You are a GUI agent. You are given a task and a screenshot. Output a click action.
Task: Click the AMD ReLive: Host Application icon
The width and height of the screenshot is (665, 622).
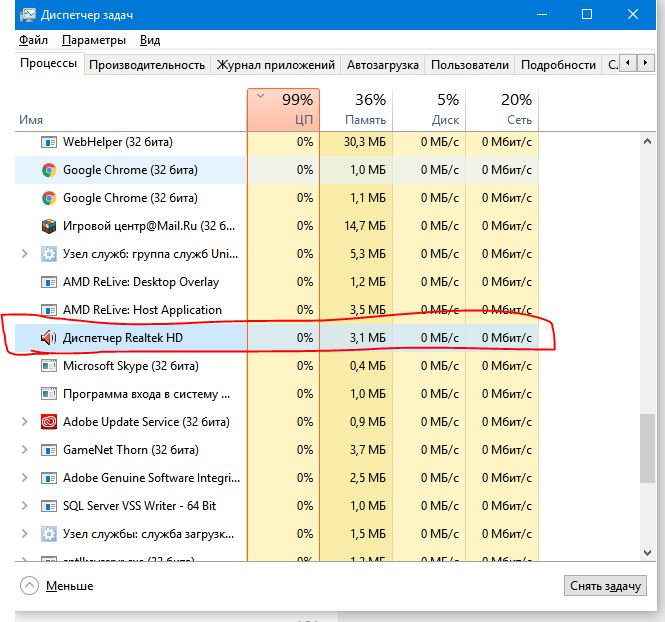(x=49, y=310)
